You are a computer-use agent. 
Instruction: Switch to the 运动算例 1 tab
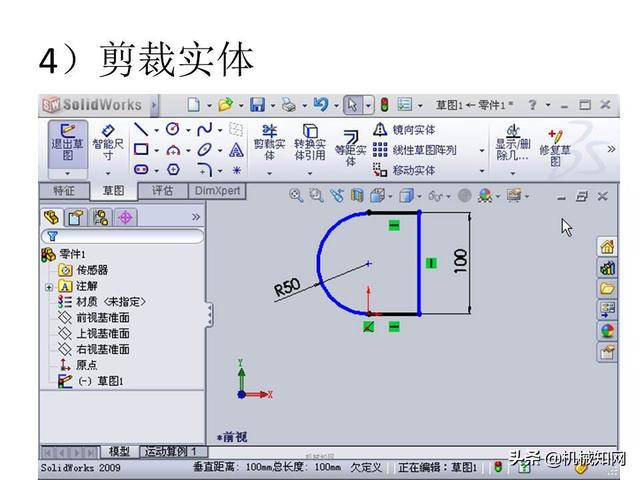tap(168, 451)
